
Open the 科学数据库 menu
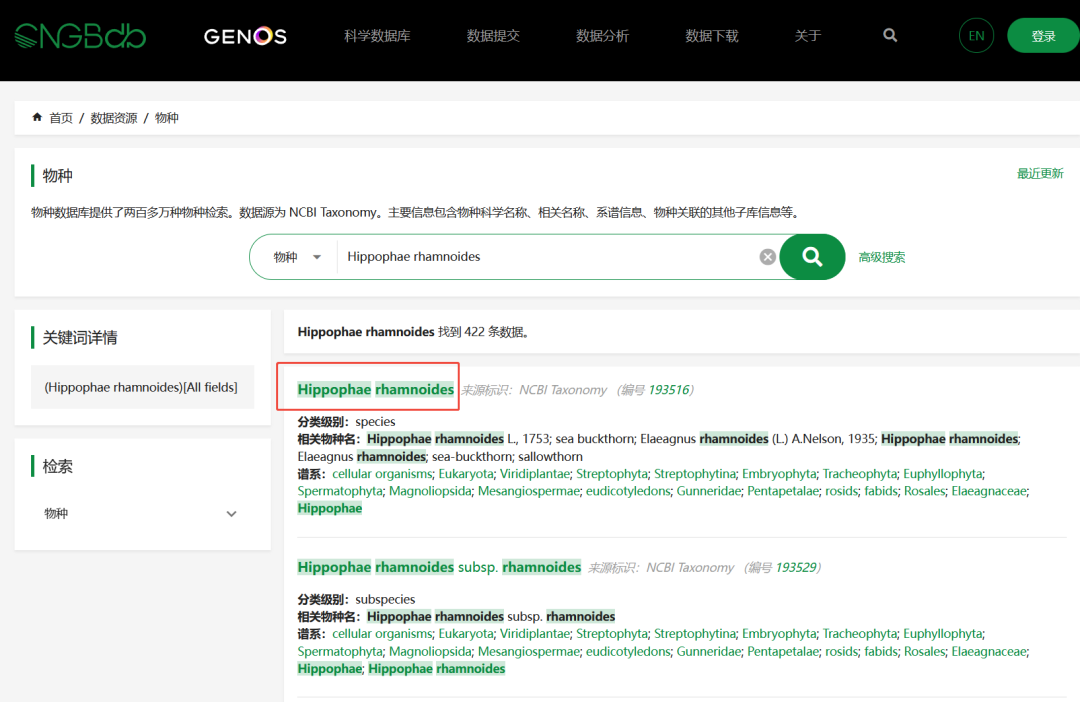click(x=377, y=36)
